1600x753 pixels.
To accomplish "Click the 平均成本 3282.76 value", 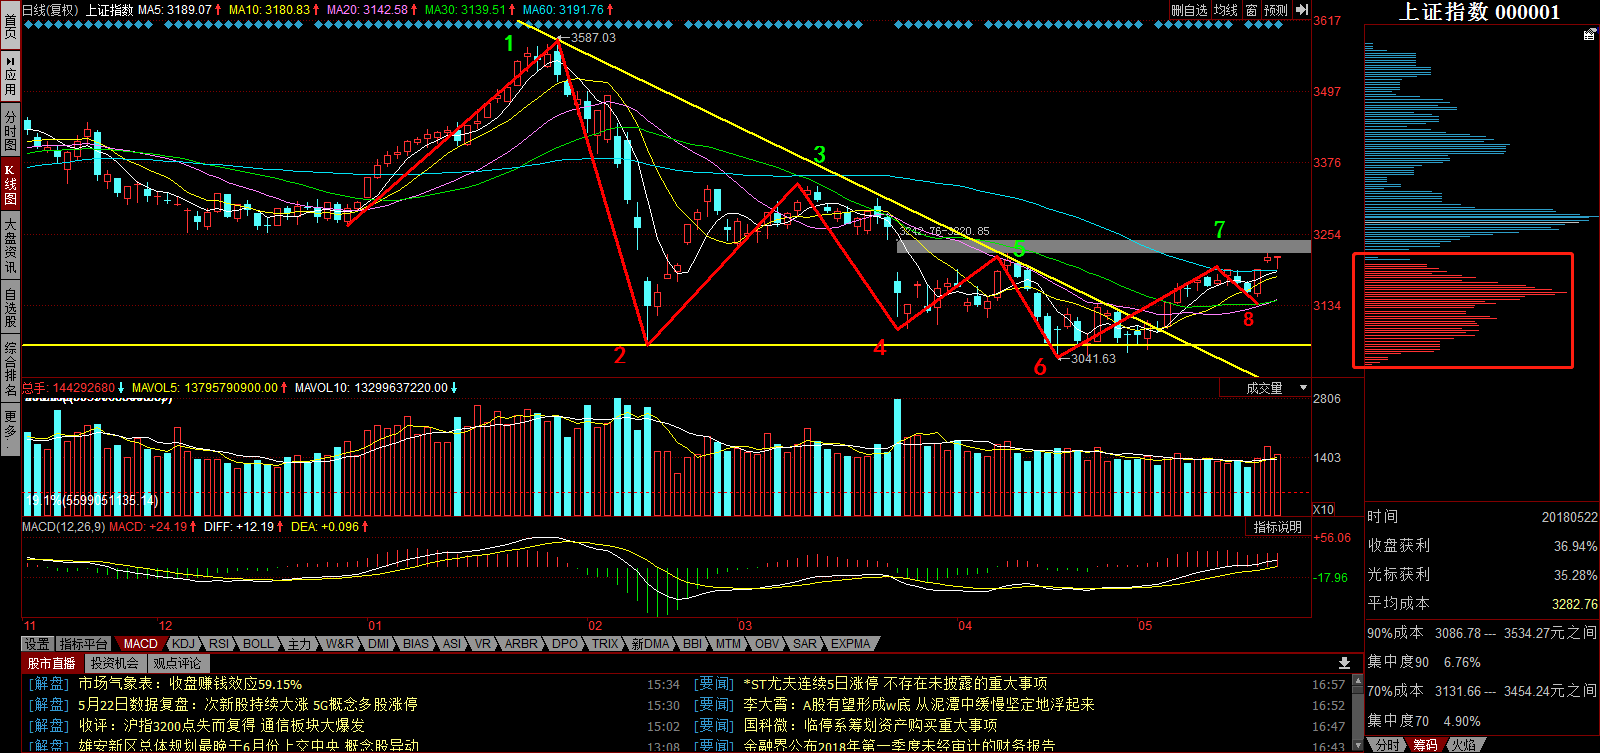I will point(1575,604).
